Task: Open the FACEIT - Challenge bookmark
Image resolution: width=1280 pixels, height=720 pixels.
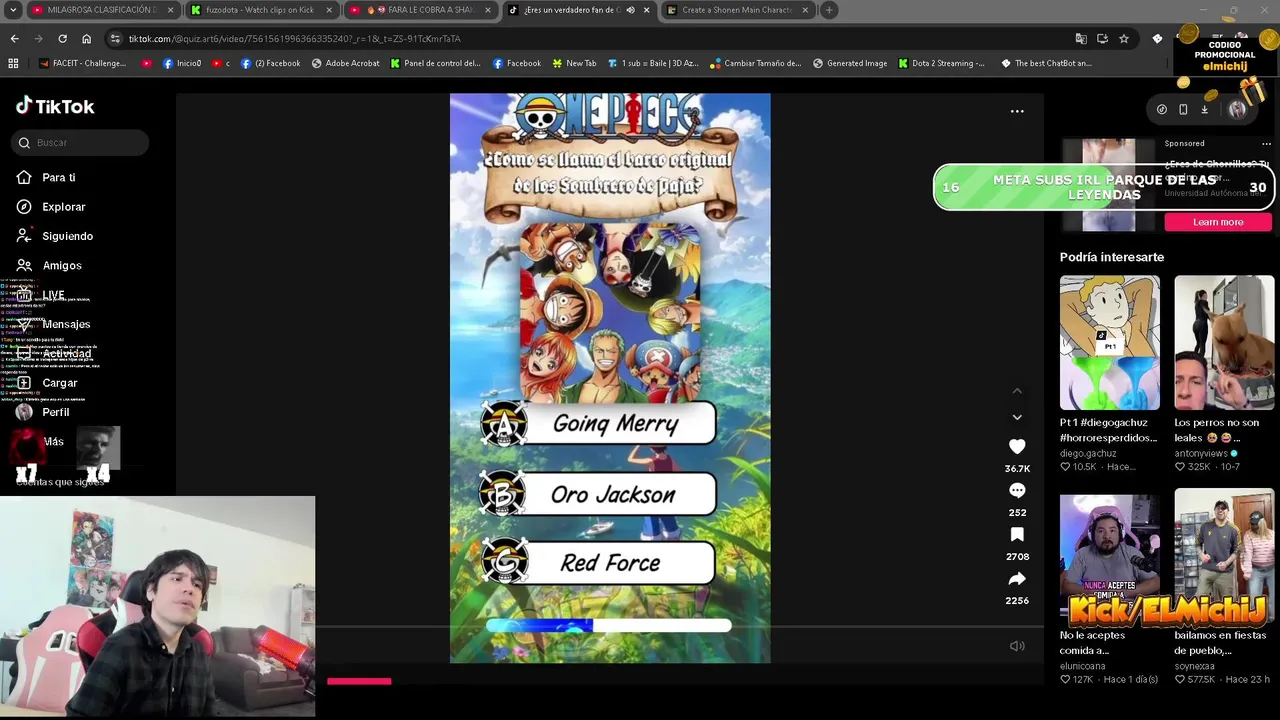Action: pyautogui.click(x=82, y=63)
